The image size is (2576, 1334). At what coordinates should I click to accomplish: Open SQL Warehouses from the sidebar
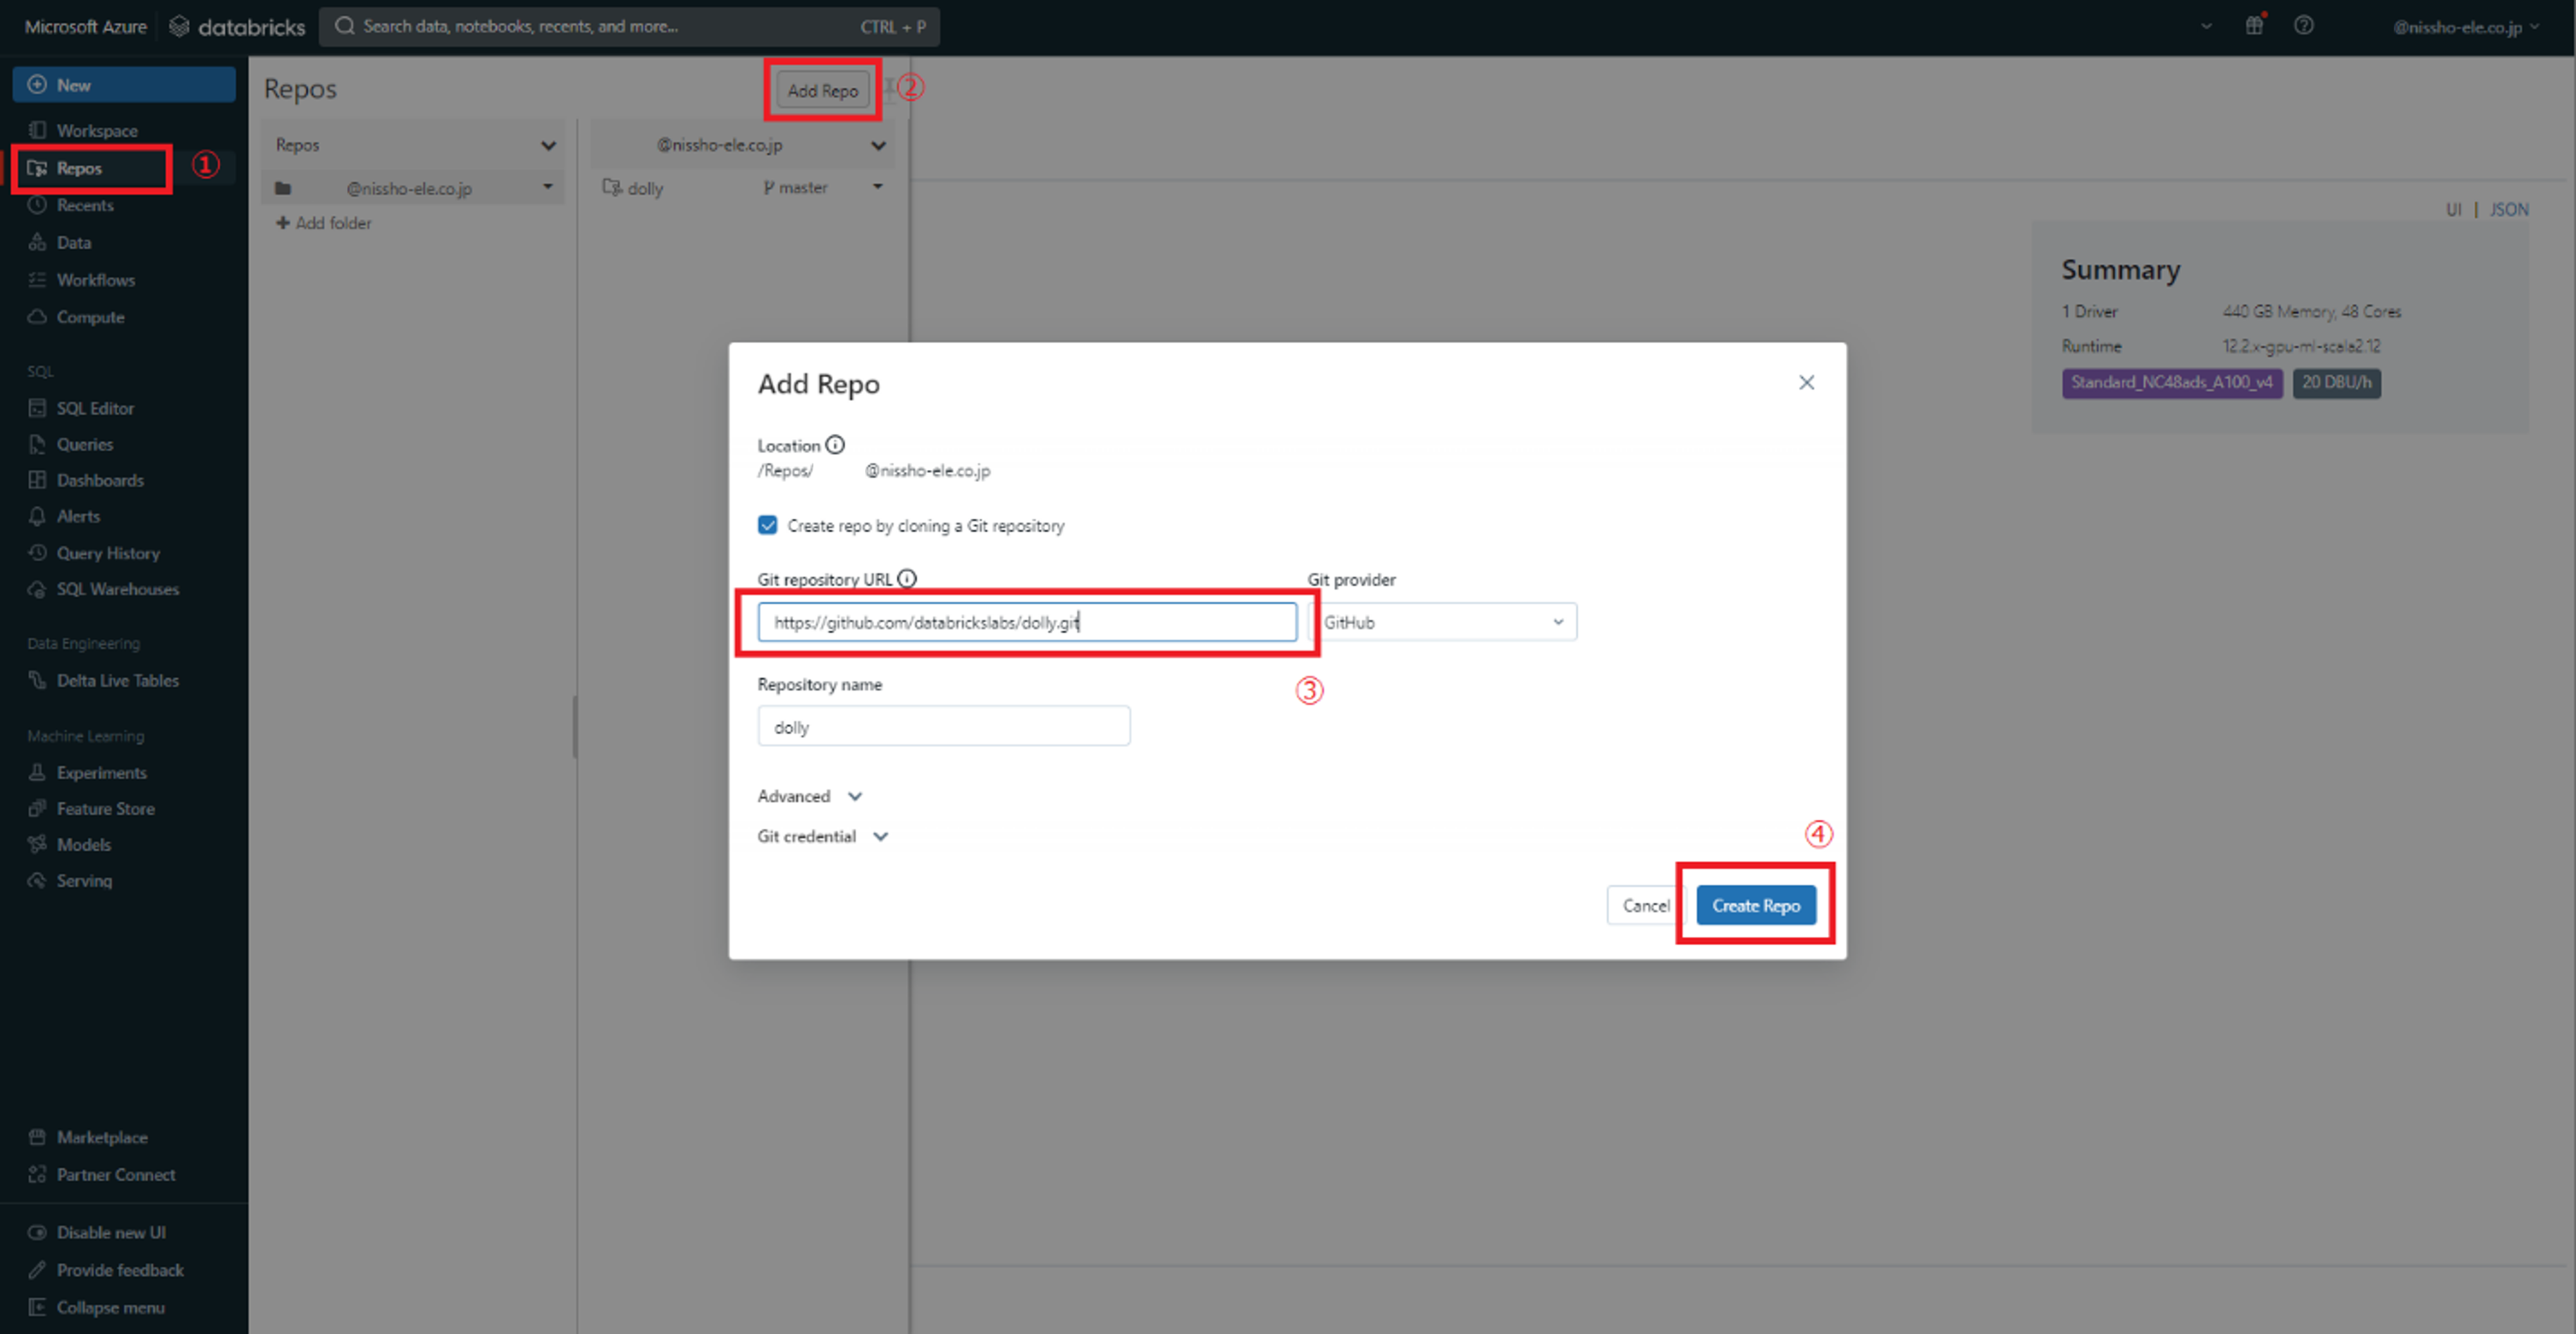pyautogui.click(x=117, y=589)
